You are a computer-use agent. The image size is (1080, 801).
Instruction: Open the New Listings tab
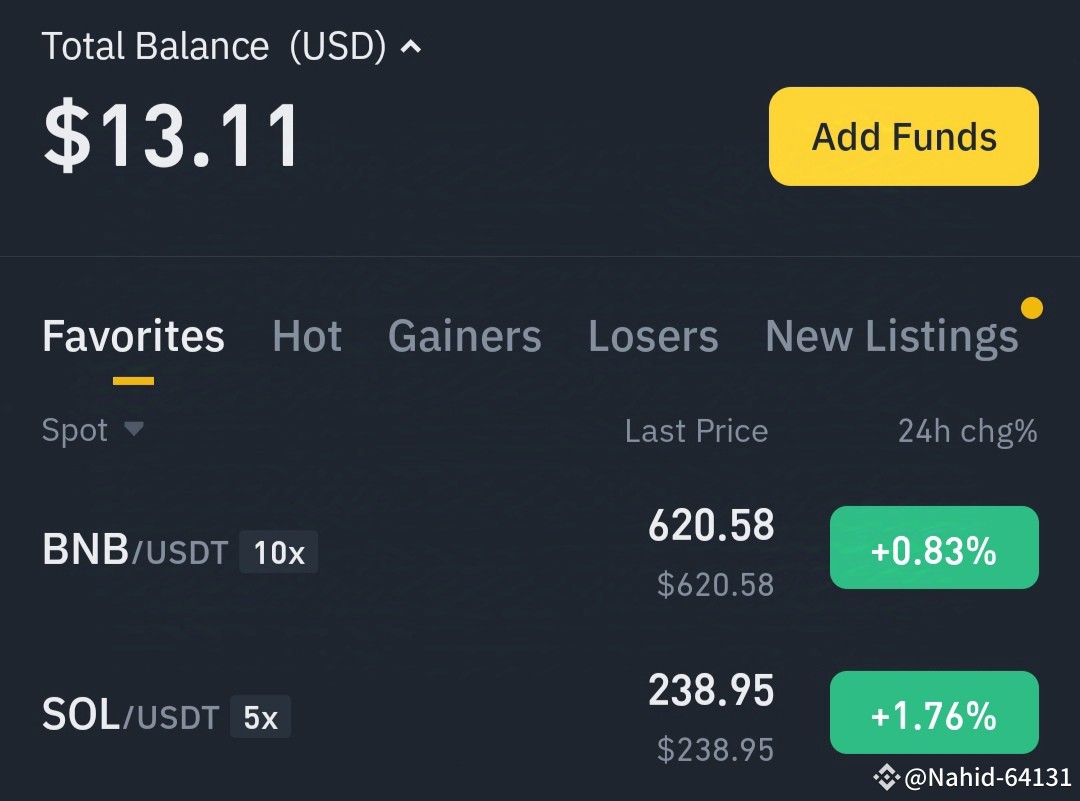891,336
